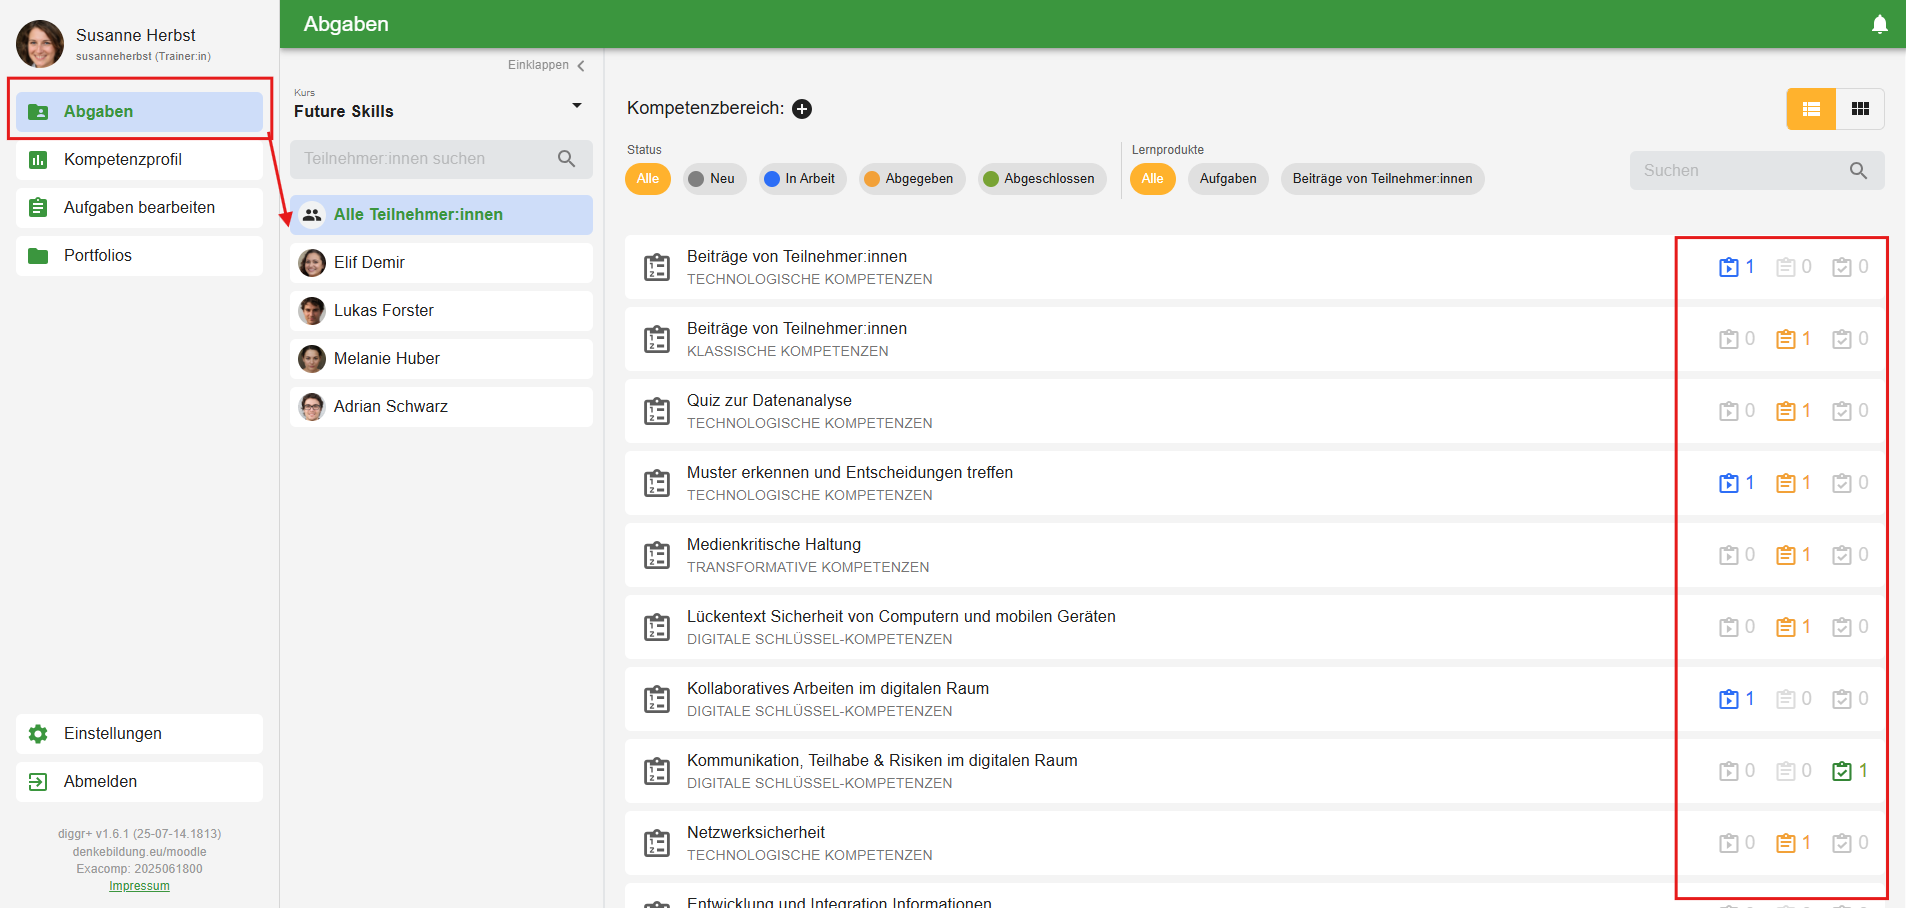Switch to list view layout
Screen dimensions: 1906x908
pyautogui.click(x=1811, y=109)
